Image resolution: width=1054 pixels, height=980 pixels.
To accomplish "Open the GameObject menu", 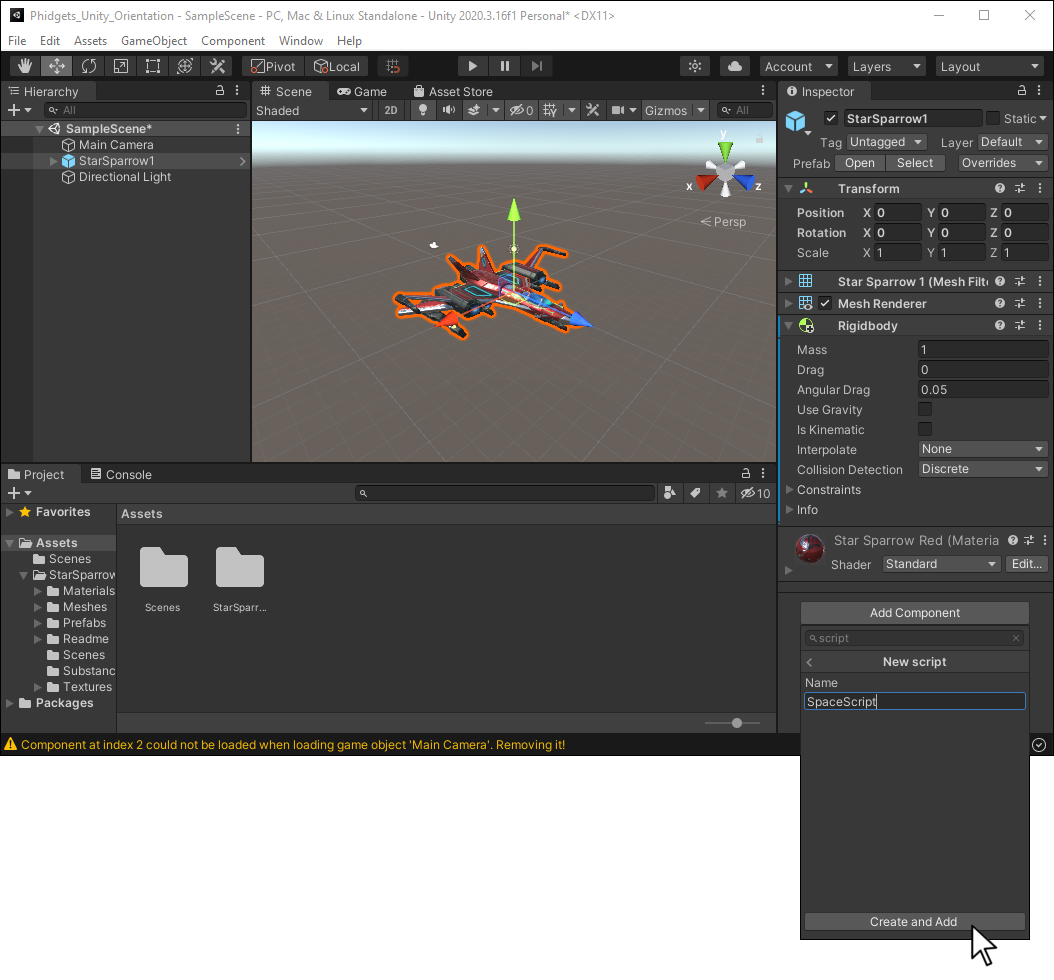I will [154, 40].
